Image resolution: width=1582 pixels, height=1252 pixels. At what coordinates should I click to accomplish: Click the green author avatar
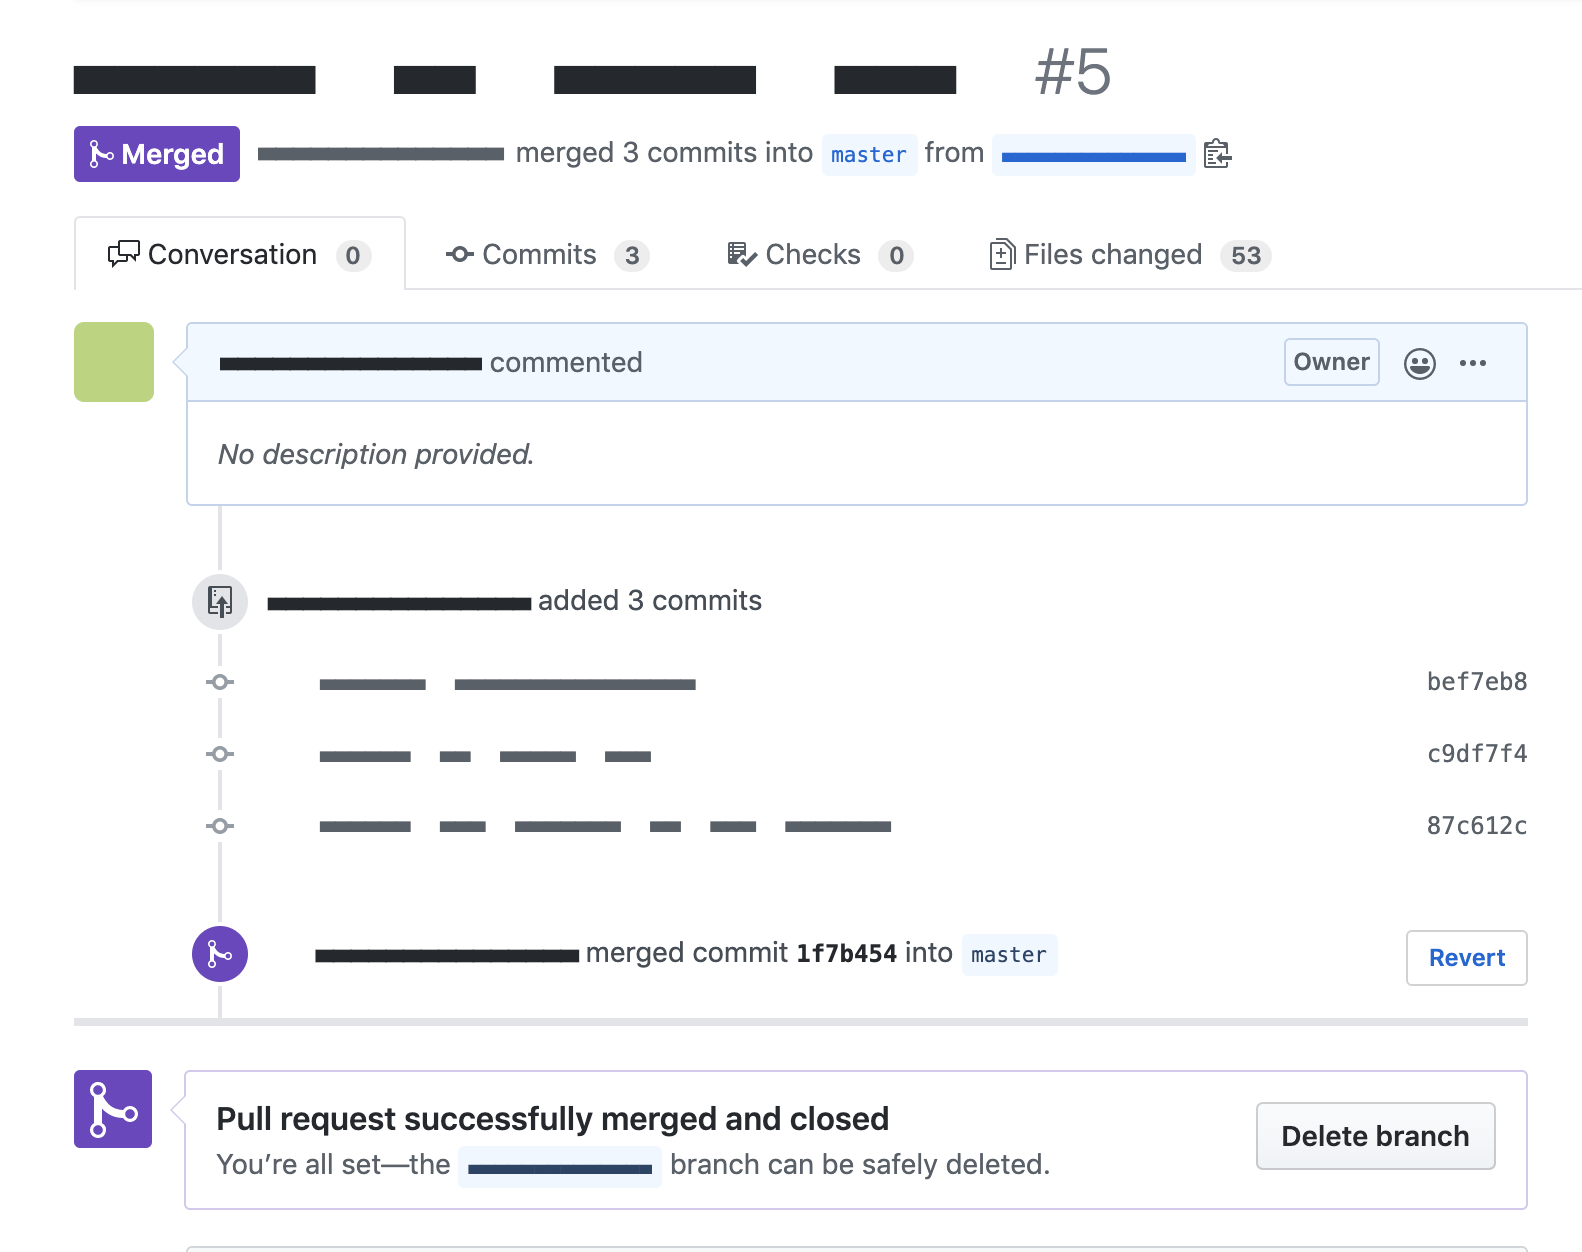tap(114, 362)
